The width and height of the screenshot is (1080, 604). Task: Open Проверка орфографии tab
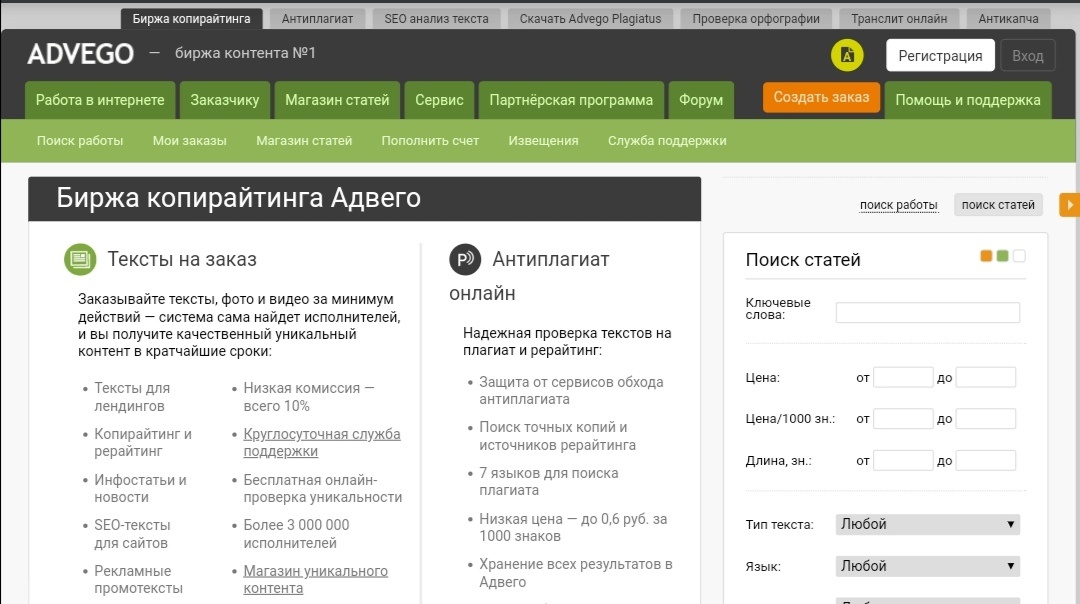click(x=756, y=19)
